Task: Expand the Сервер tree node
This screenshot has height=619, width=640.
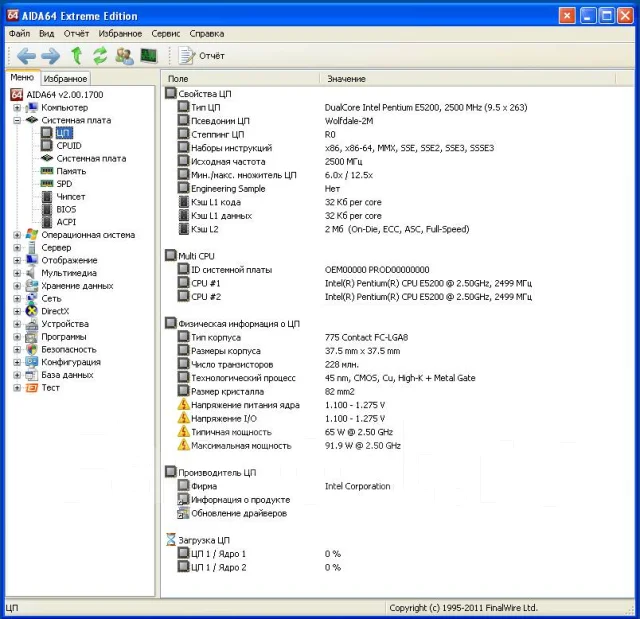Action: click(17, 248)
